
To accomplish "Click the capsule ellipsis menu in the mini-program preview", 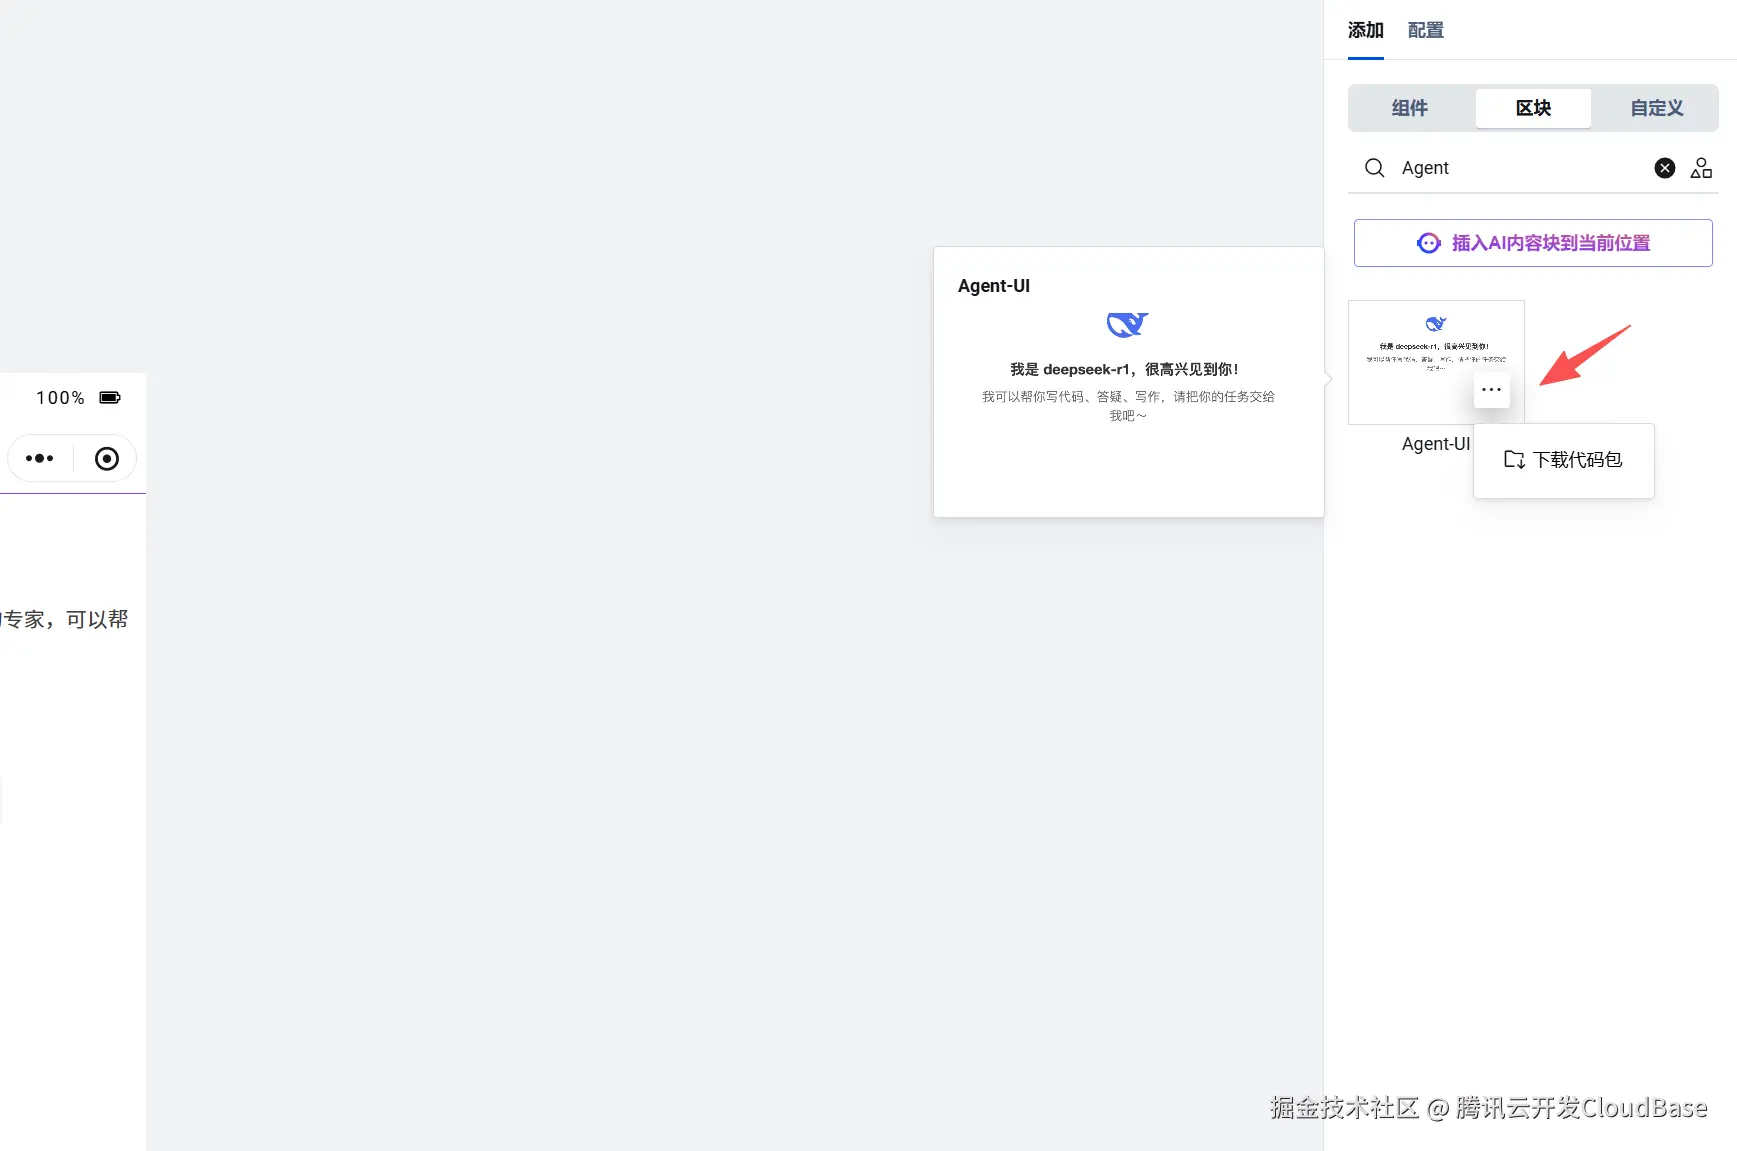I will [x=39, y=458].
